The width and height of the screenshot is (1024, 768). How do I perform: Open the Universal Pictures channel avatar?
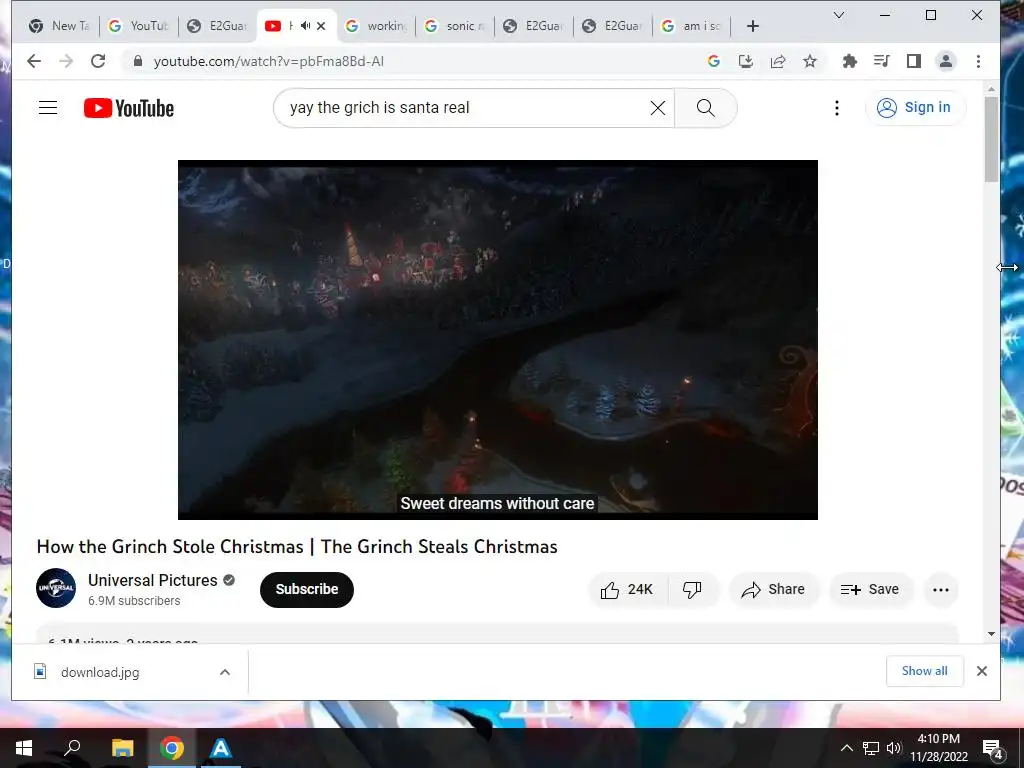tap(56, 588)
